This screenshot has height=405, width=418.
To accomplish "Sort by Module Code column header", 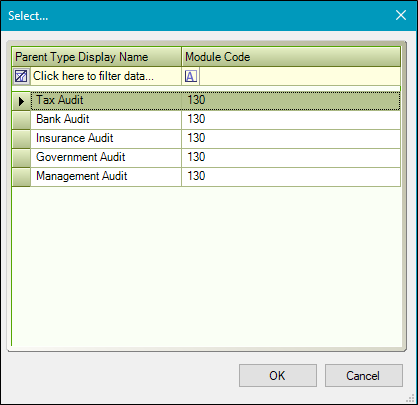I will tap(291, 57).
